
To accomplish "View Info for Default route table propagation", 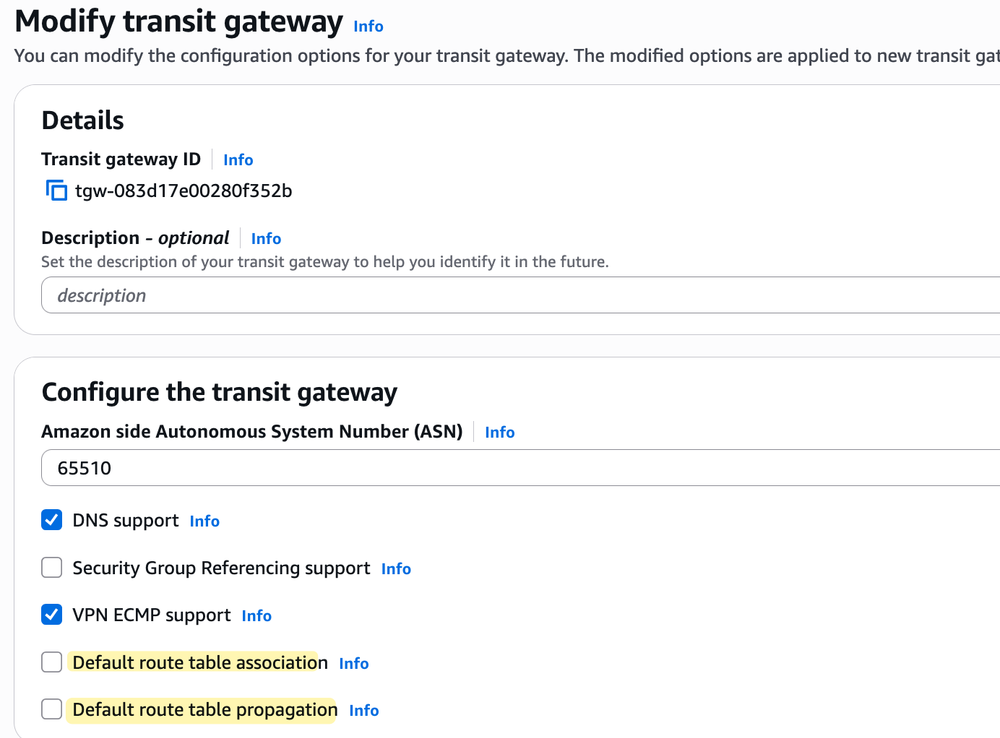I will [363, 709].
